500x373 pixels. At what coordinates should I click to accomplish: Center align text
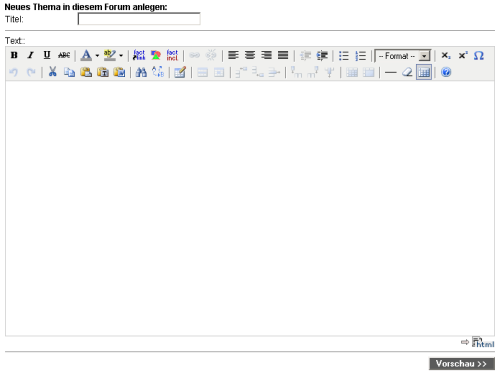[250, 55]
